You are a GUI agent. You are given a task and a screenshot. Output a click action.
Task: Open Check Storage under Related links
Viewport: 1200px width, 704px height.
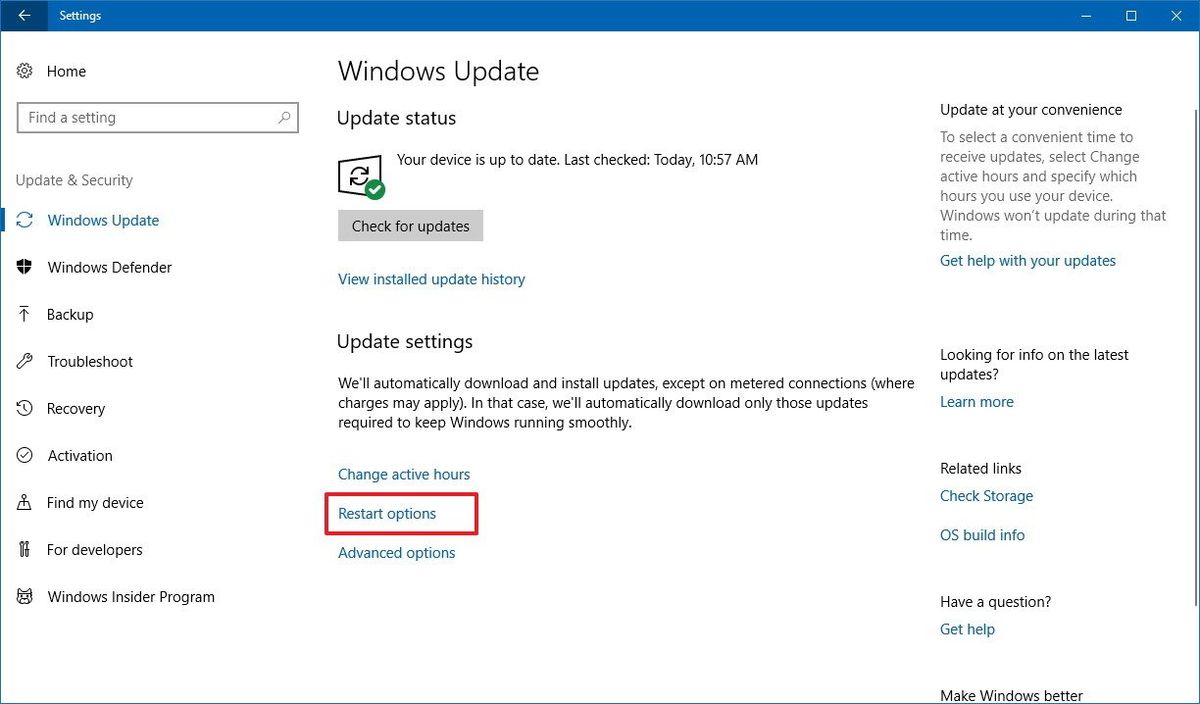coord(986,495)
